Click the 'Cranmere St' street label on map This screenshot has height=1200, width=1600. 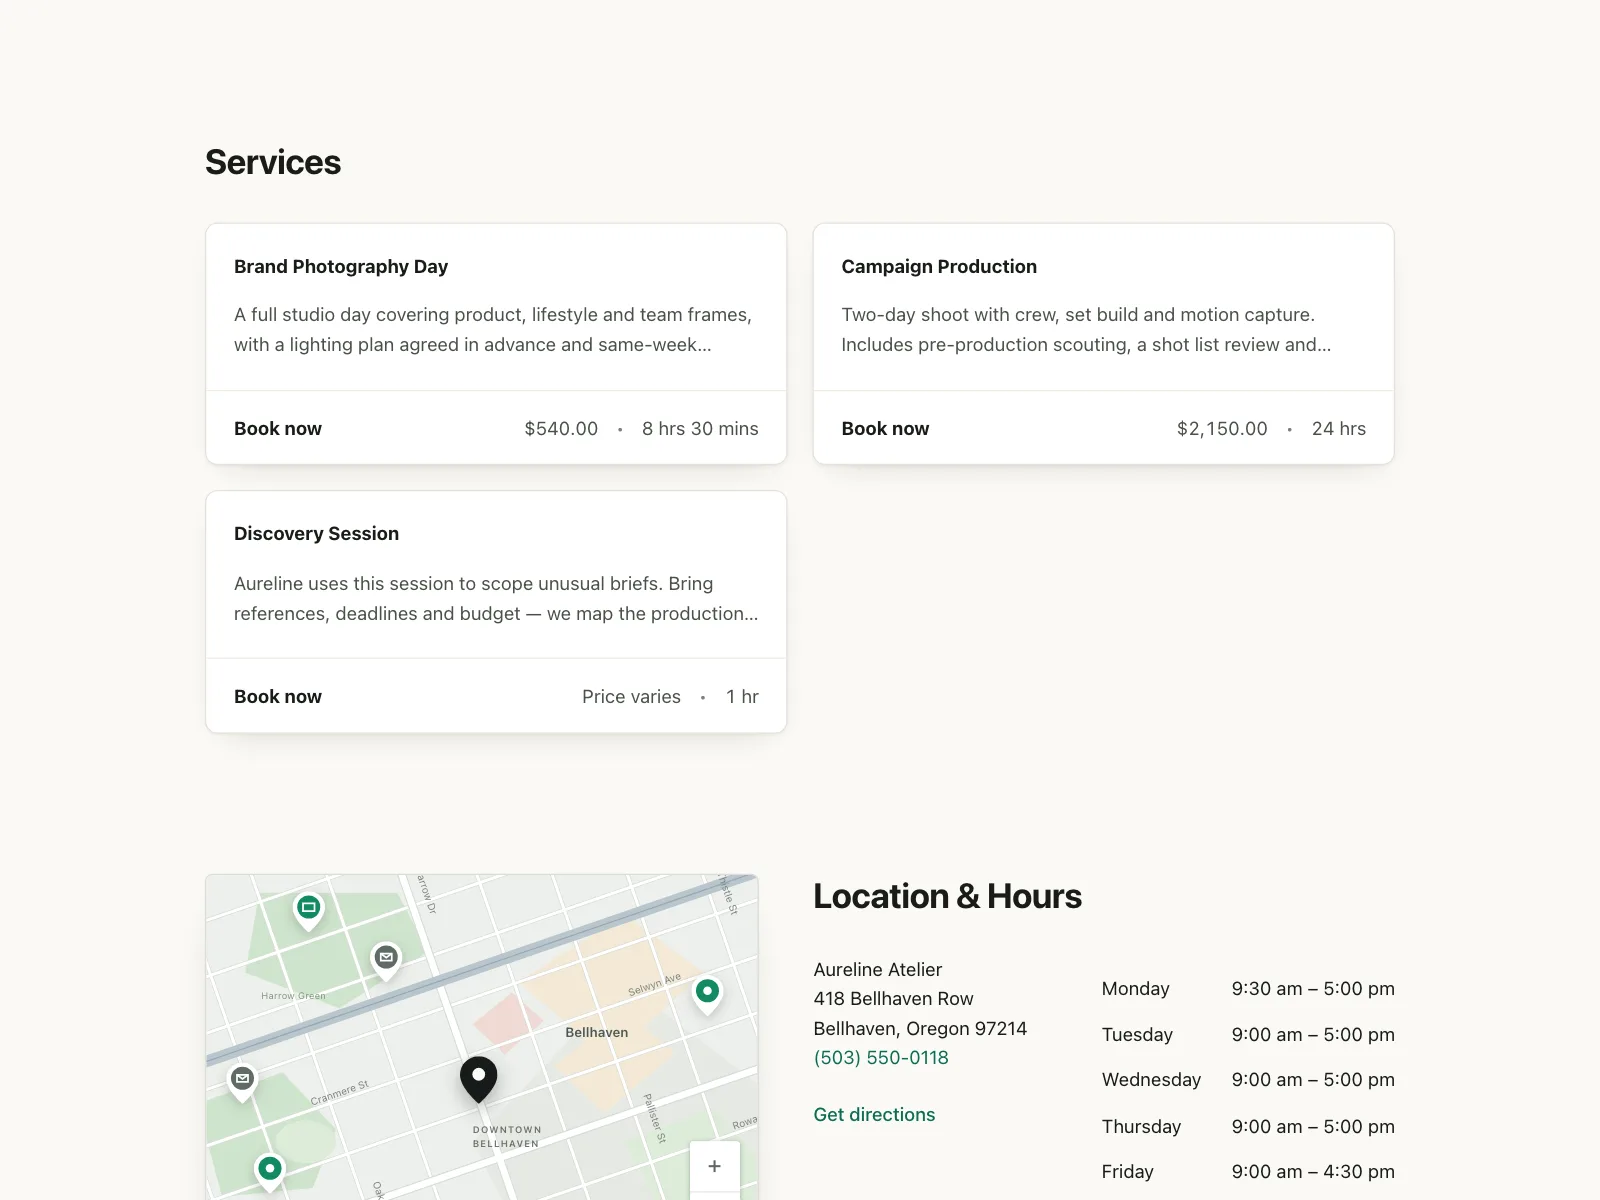[340, 1093]
